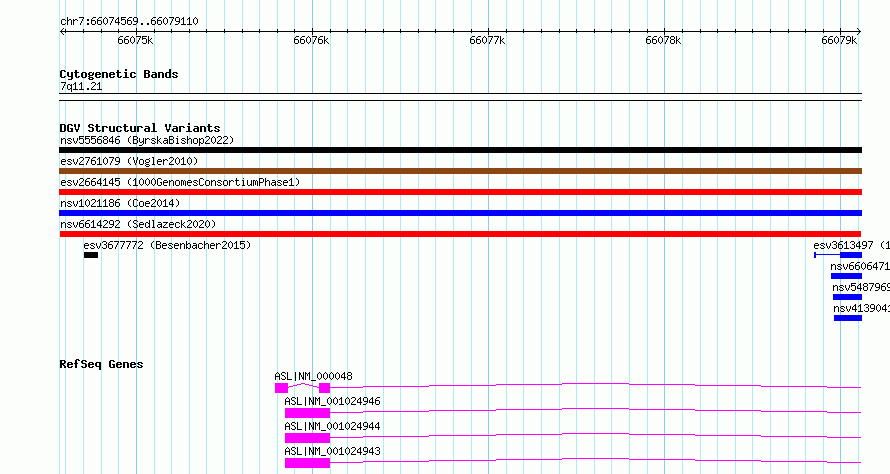Select the ASL|NM_001024944 magenta exon block
890x474 pixels.
307,438
